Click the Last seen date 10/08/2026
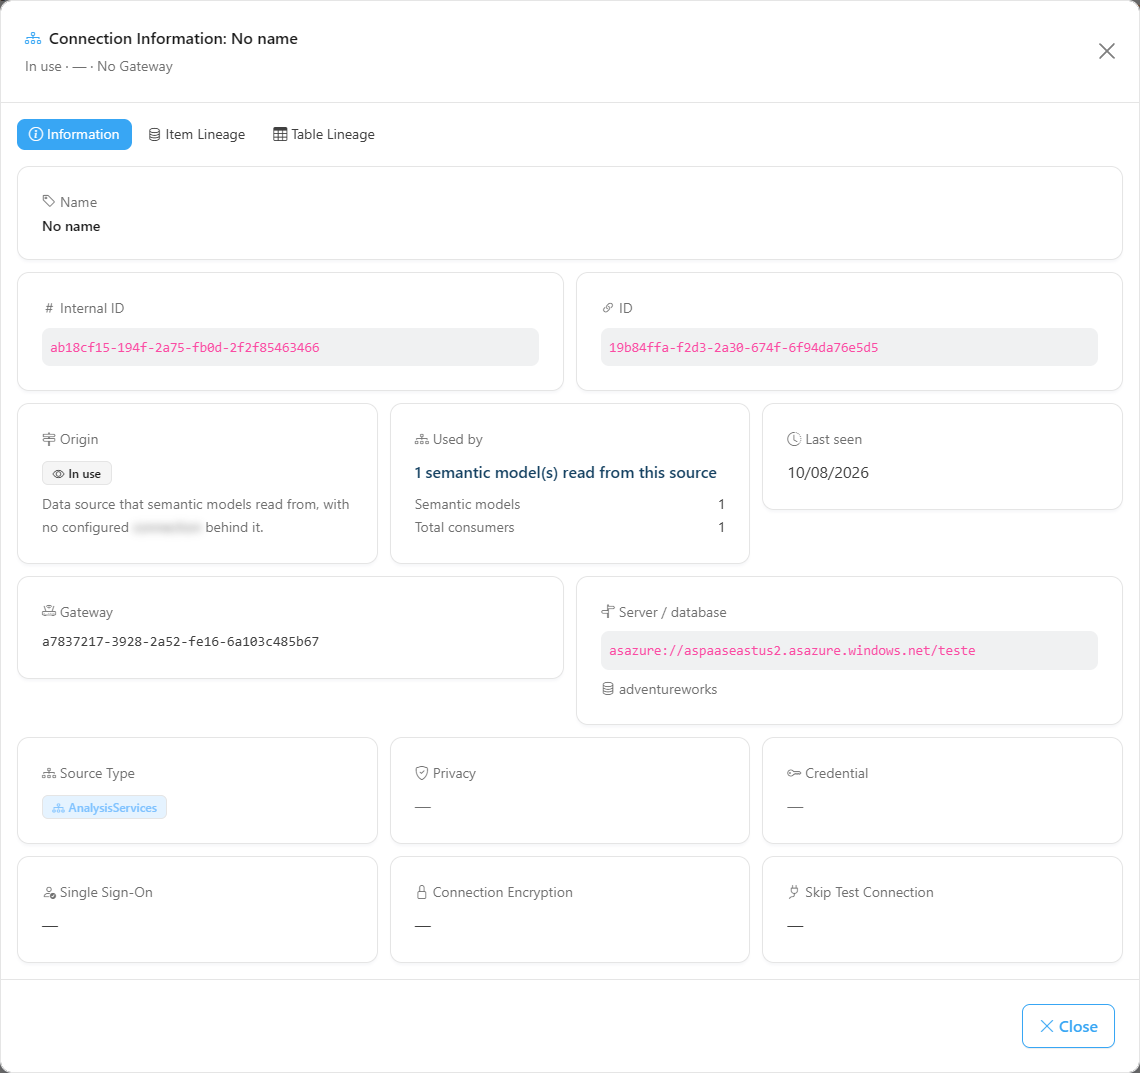 click(828, 473)
